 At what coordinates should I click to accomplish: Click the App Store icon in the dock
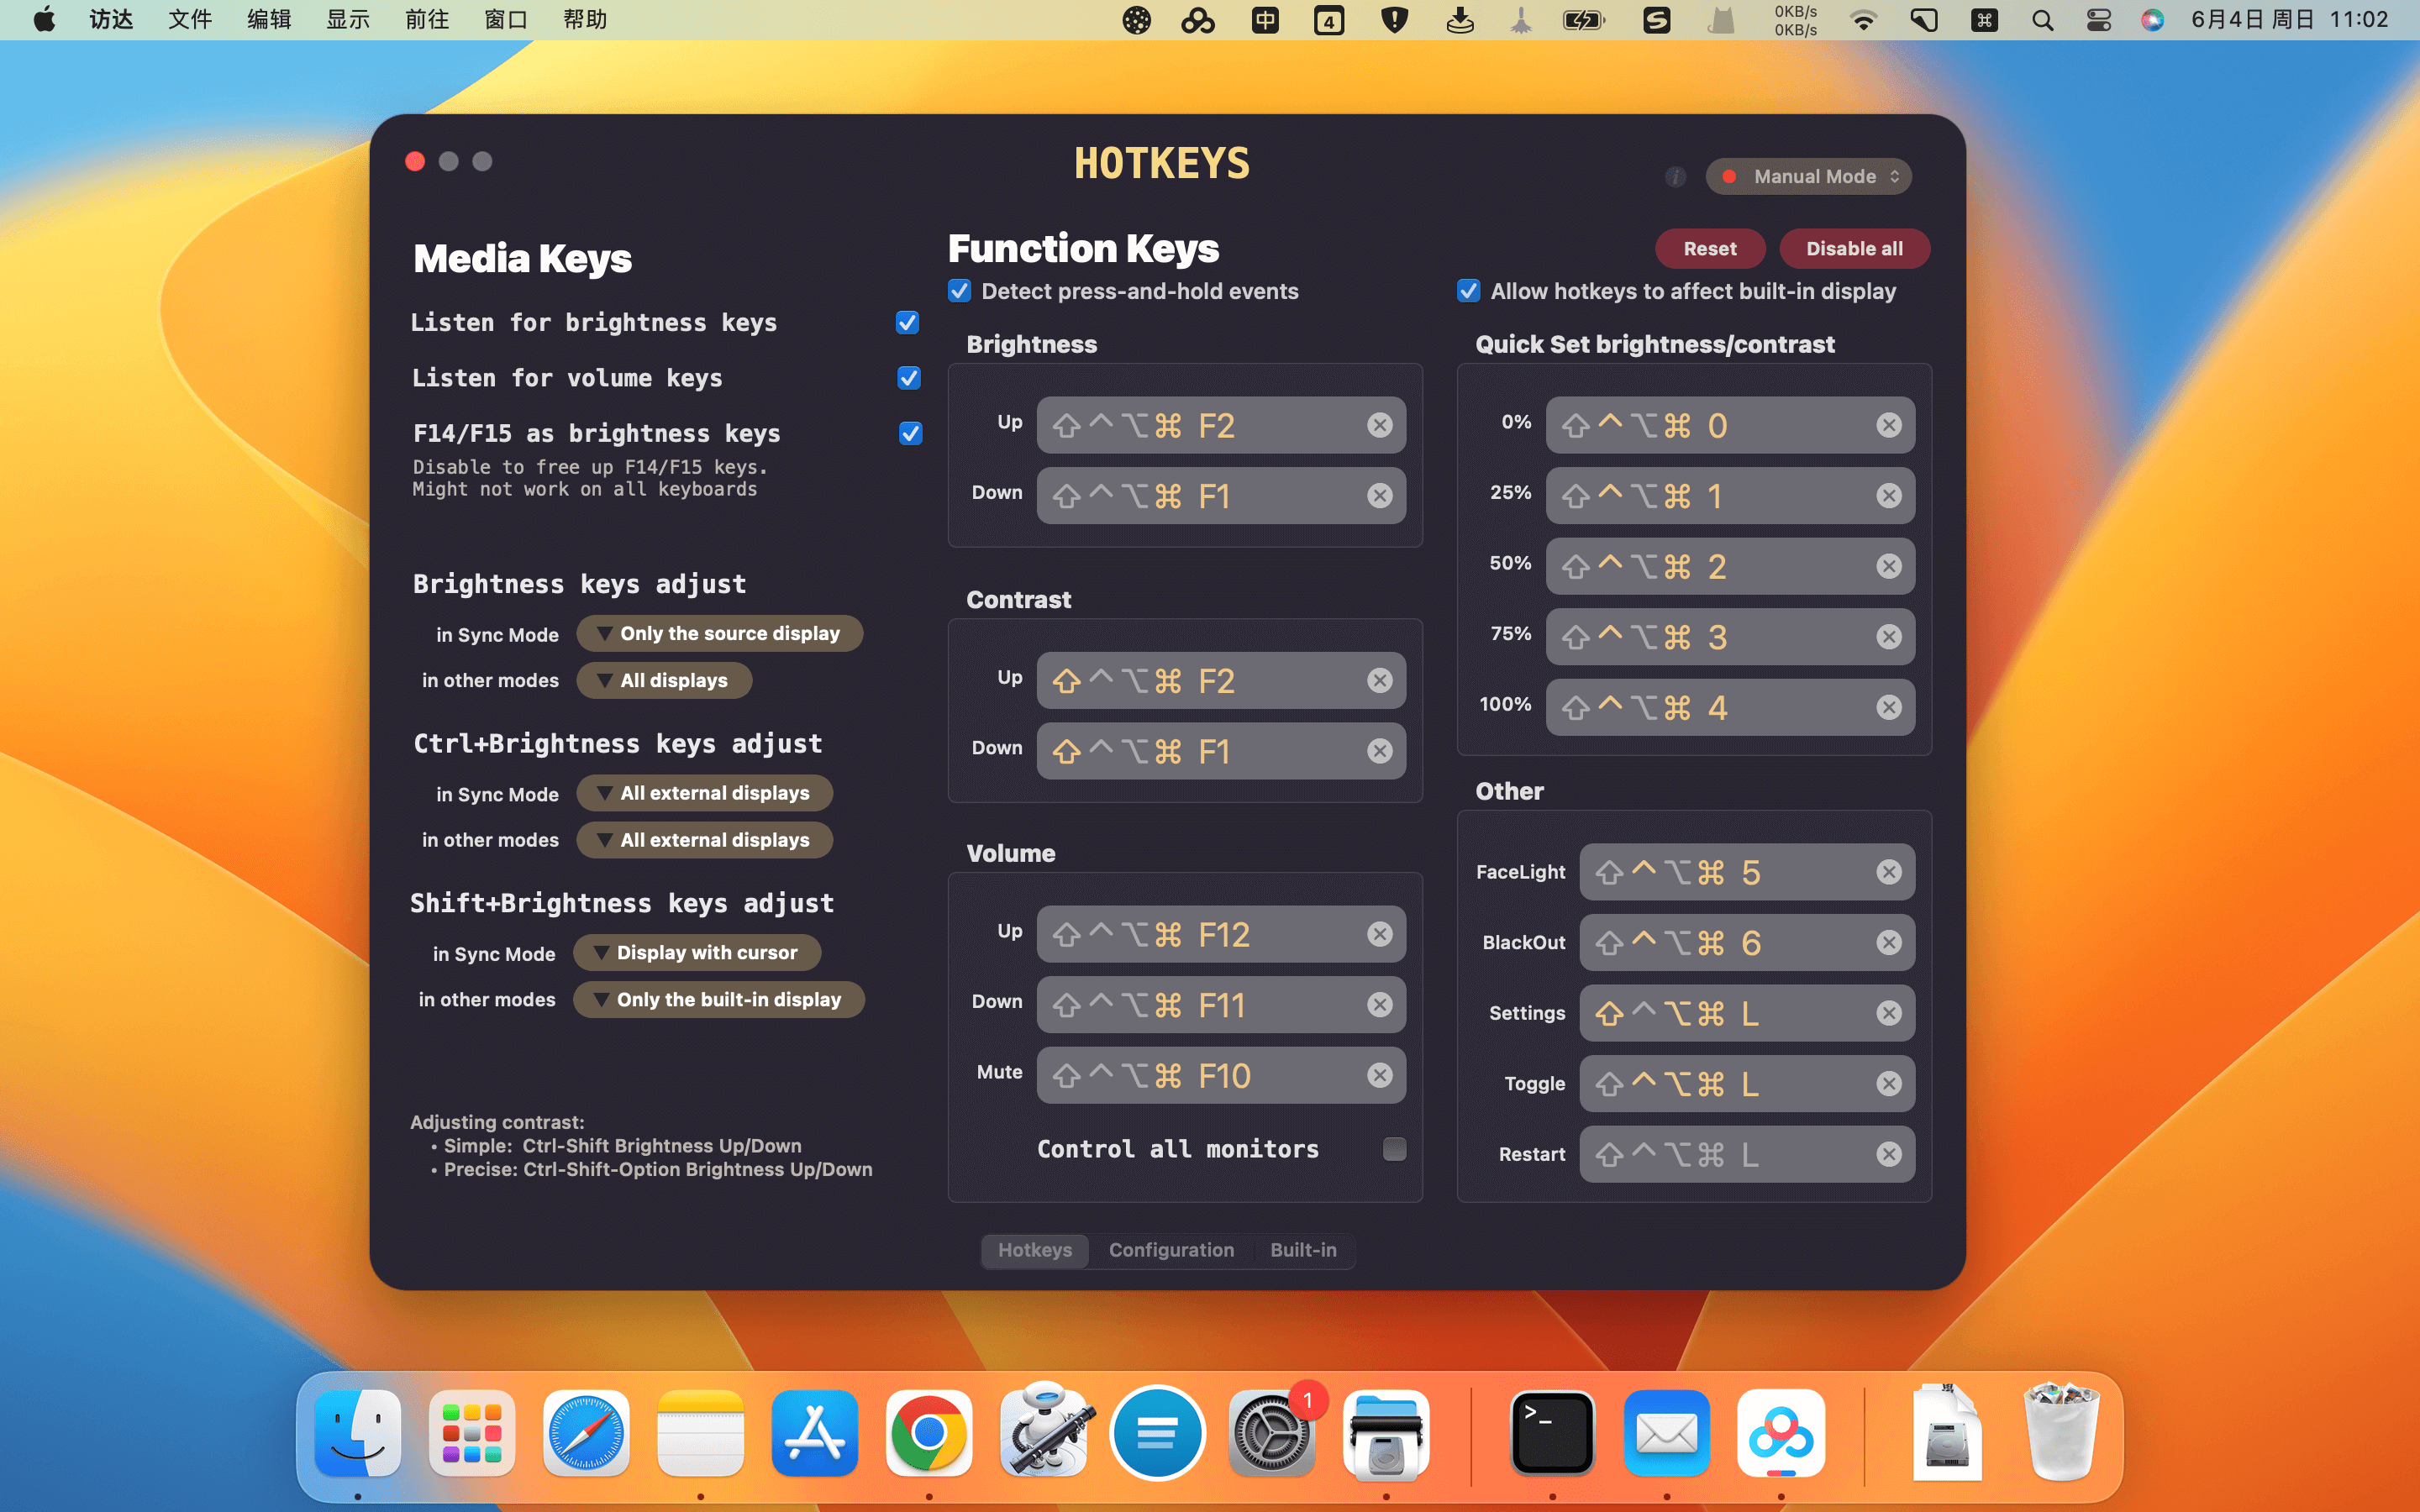click(812, 1432)
